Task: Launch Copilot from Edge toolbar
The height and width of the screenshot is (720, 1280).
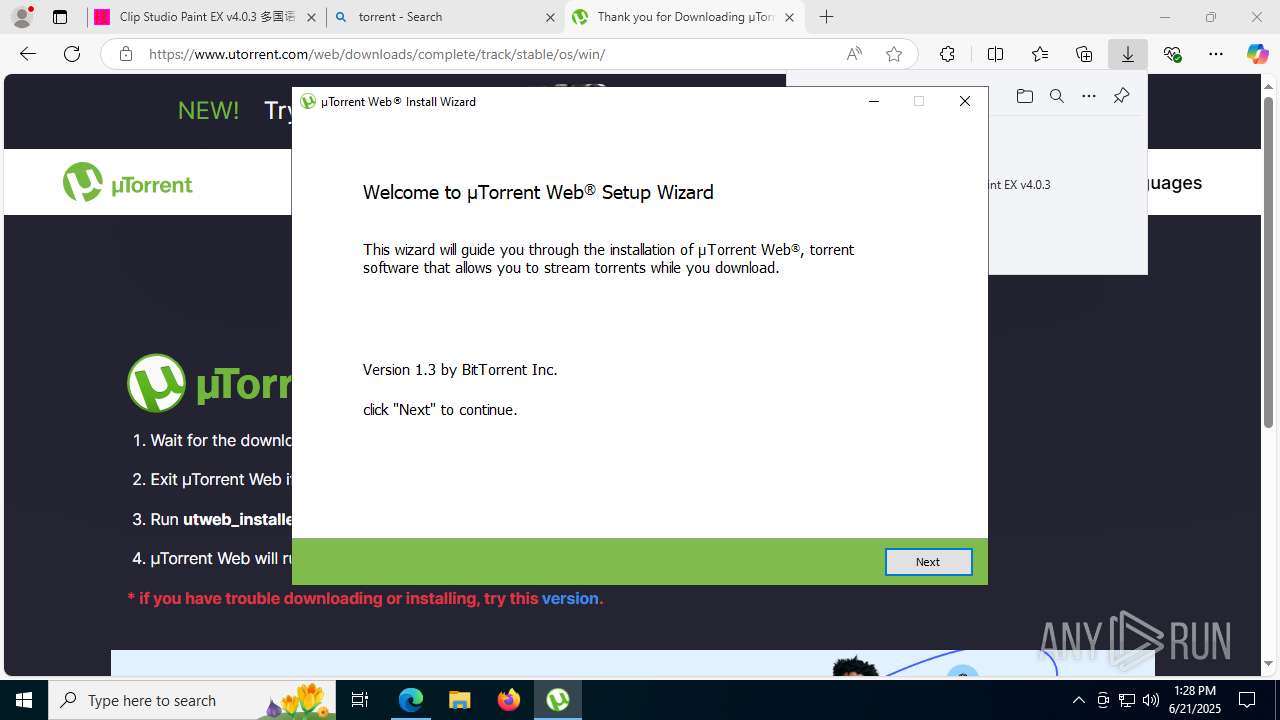Action: click(1257, 54)
